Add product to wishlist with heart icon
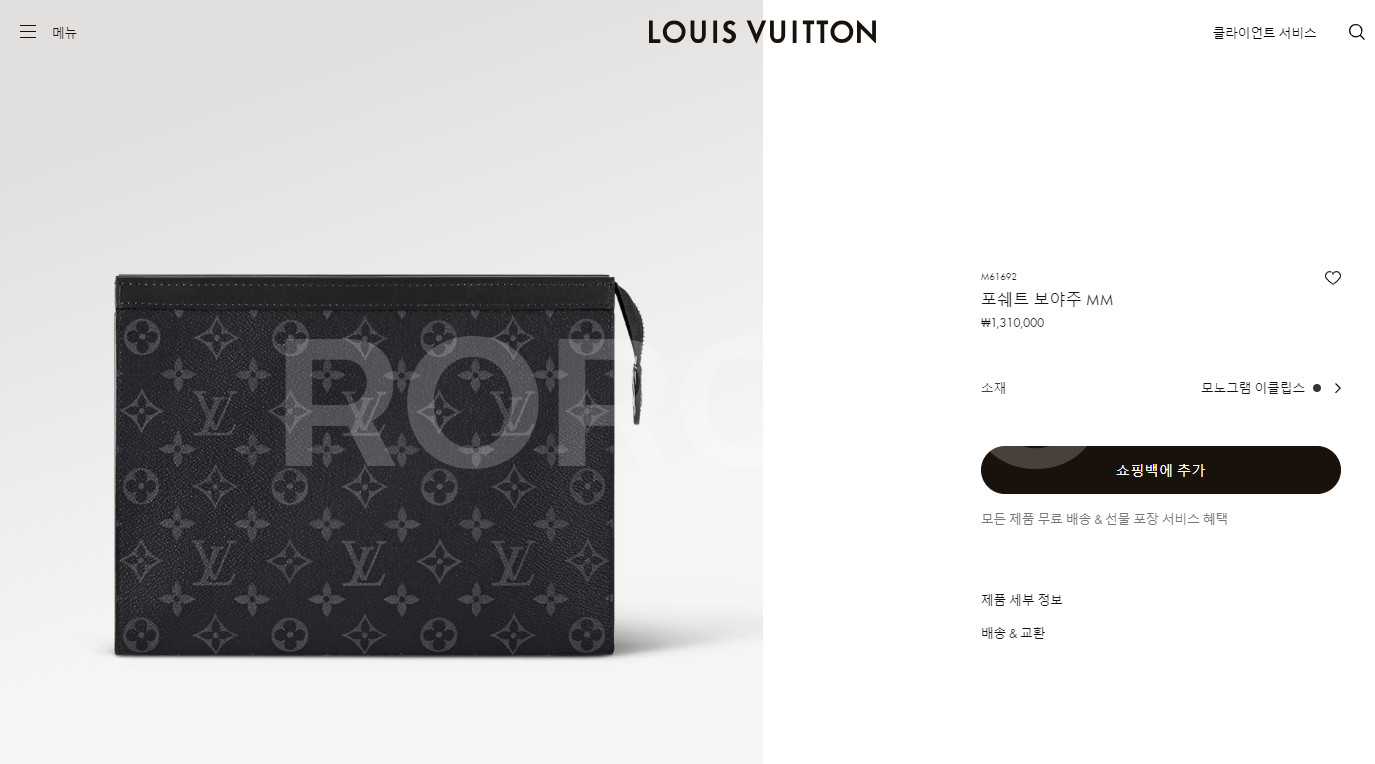Viewport: 1375px width, 764px height. click(x=1332, y=278)
